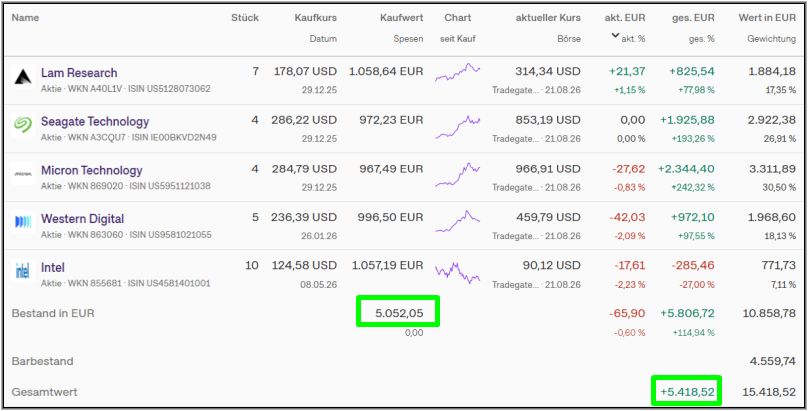Image resolution: width=808 pixels, height=411 pixels.
Task: Click the Barbestand label
Action: pyautogui.click(x=42, y=362)
